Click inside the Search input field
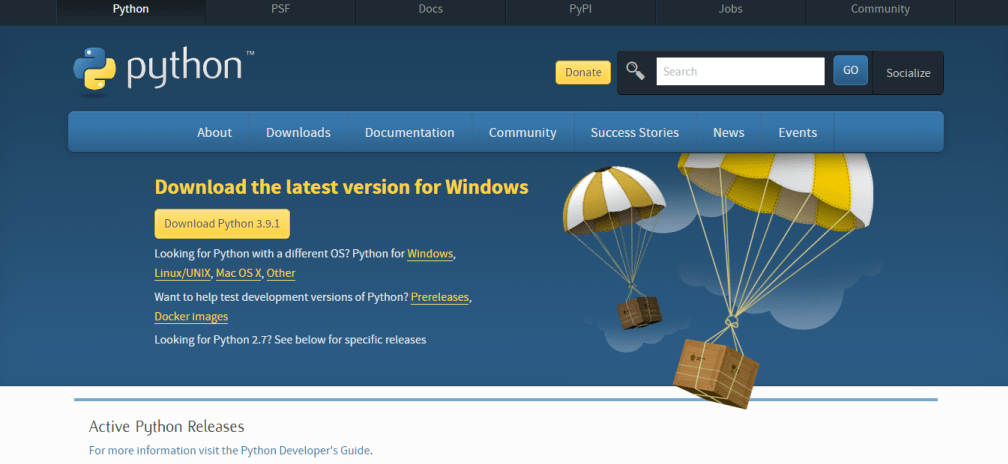 (x=739, y=71)
